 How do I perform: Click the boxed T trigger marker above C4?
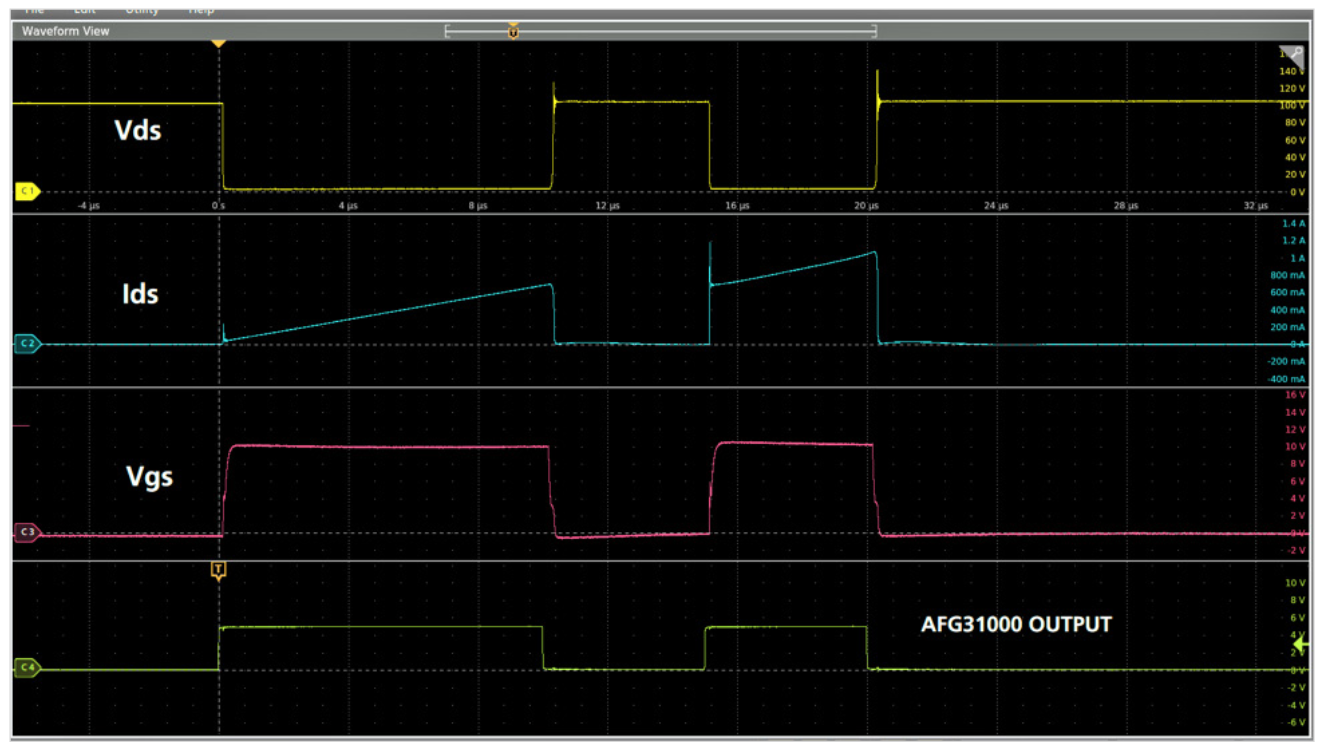click(x=219, y=570)
